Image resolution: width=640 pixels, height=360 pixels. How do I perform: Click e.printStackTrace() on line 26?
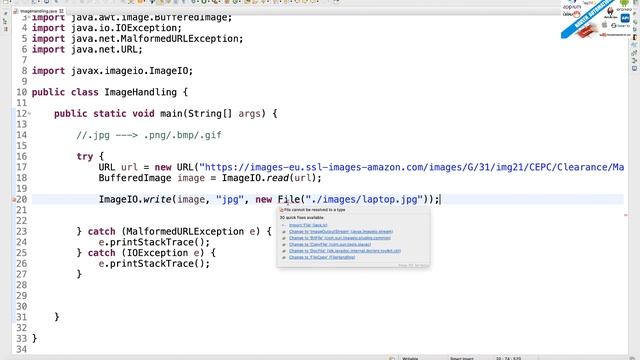click(154, 264)
